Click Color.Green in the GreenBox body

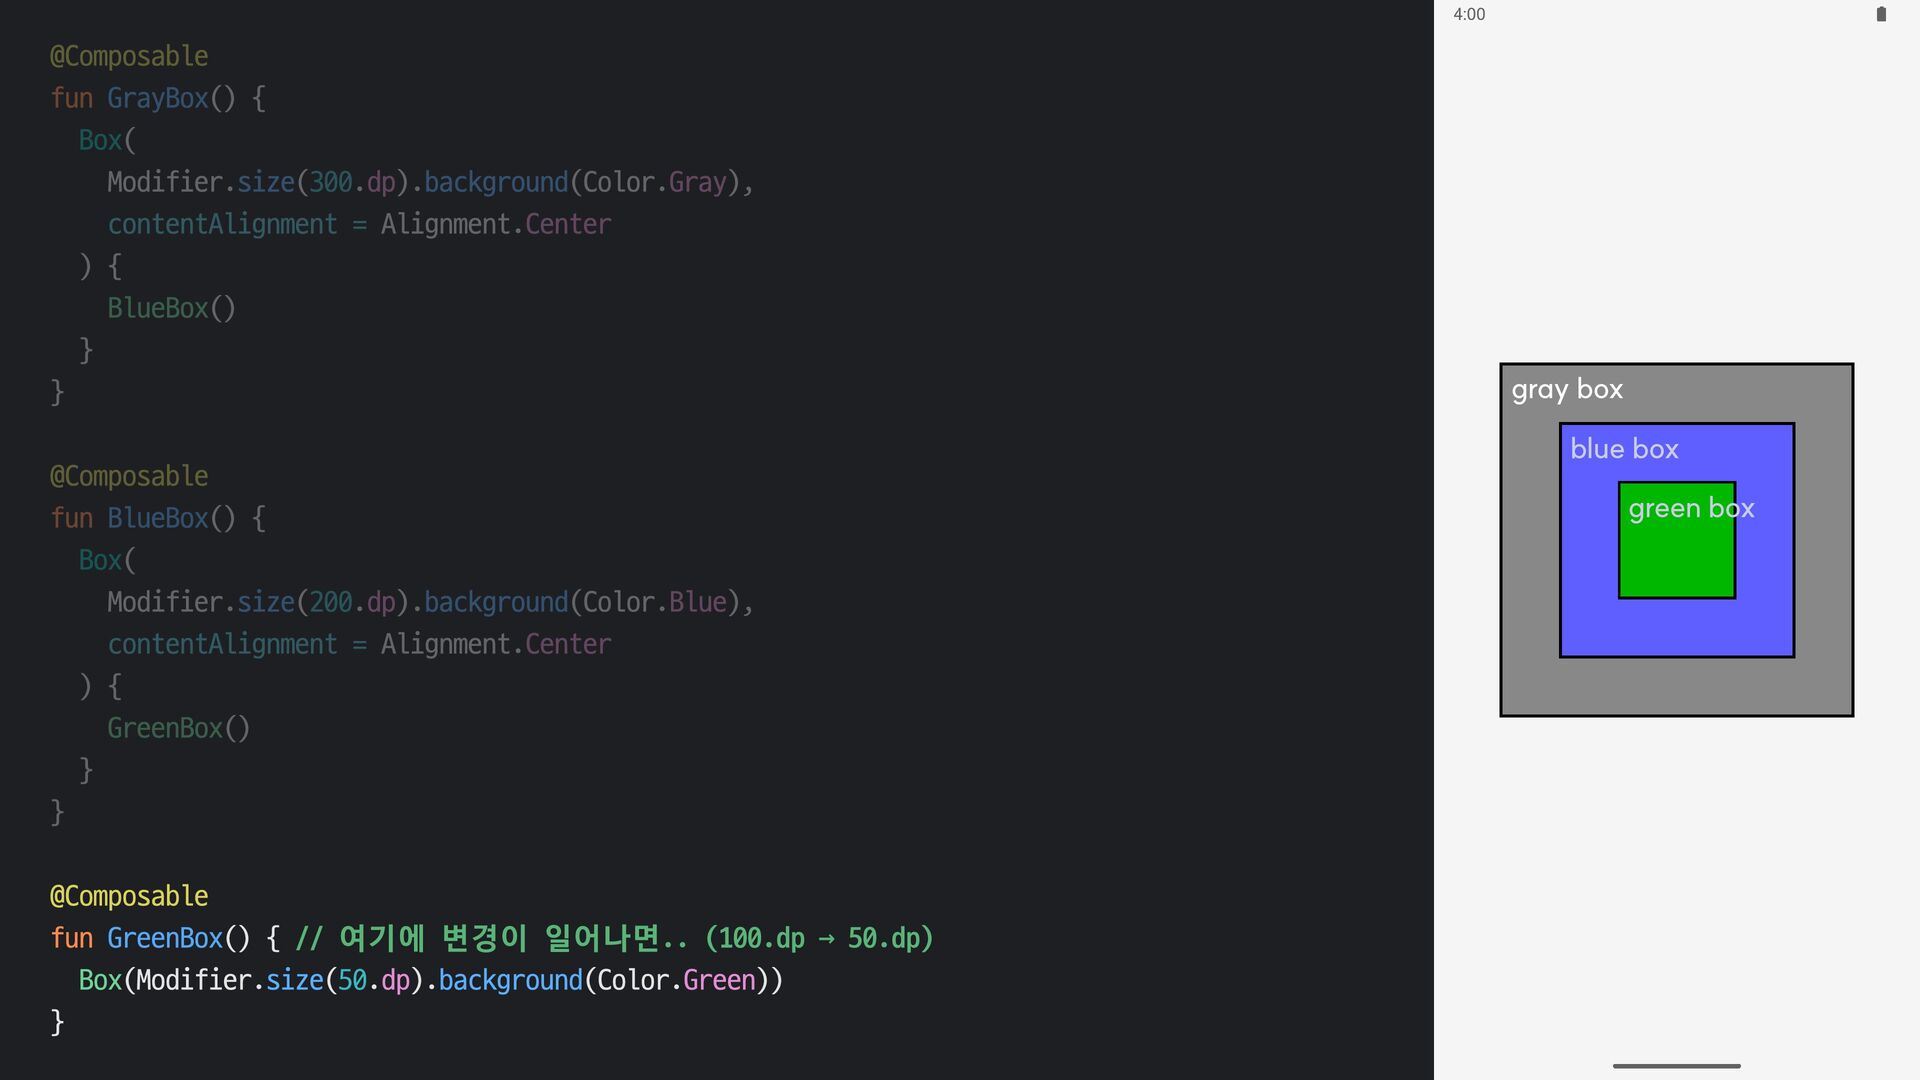[x=675, y=980]
